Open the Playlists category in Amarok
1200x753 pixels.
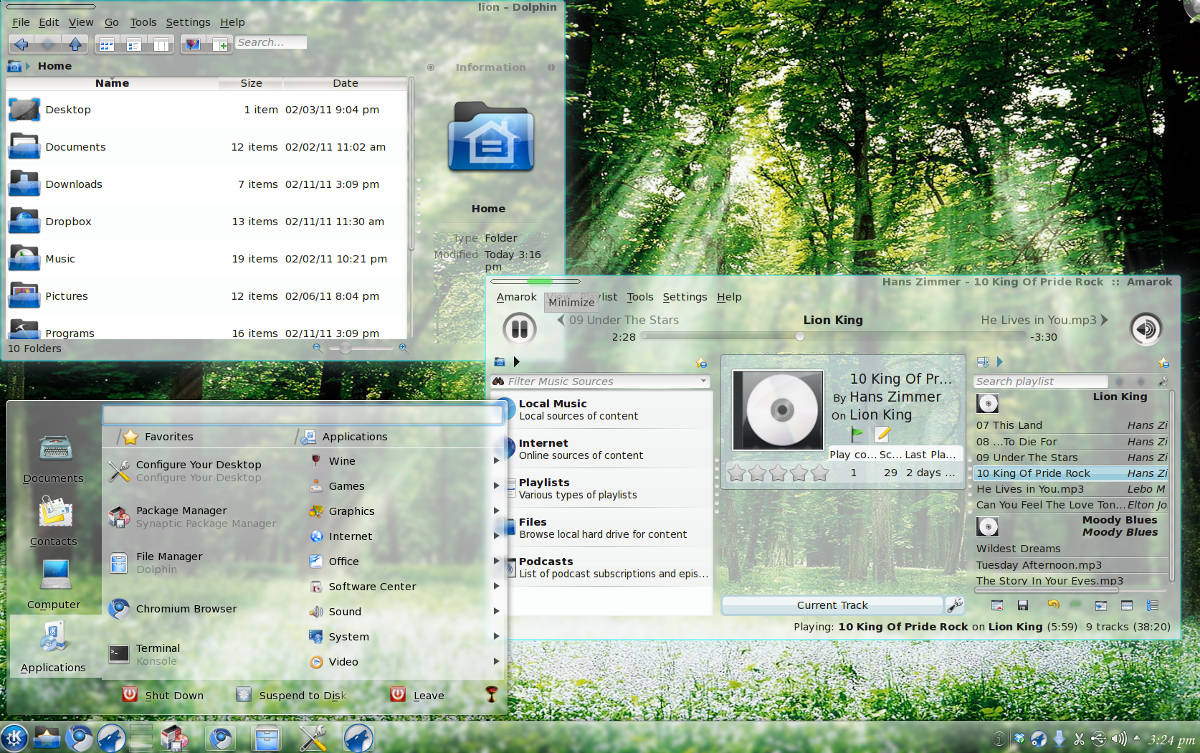[601, 488]
